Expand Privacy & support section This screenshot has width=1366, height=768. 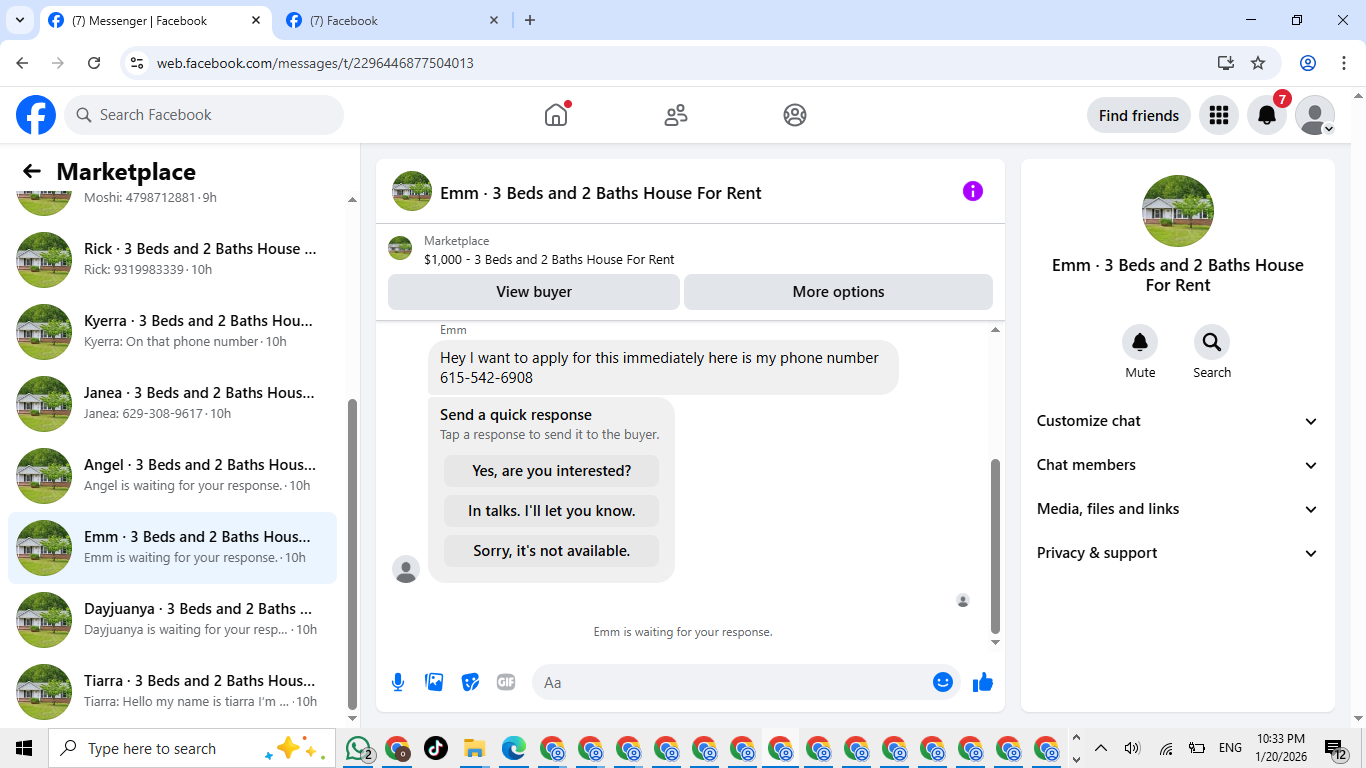click(x=1178, y=553)
